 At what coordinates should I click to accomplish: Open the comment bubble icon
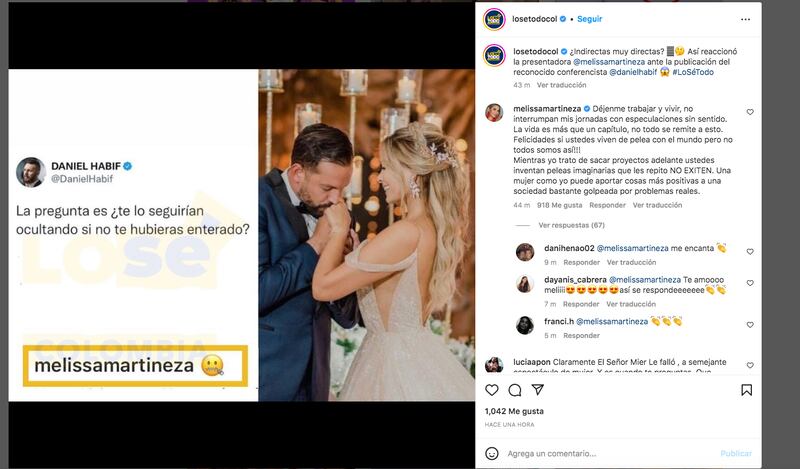point(515,390)
